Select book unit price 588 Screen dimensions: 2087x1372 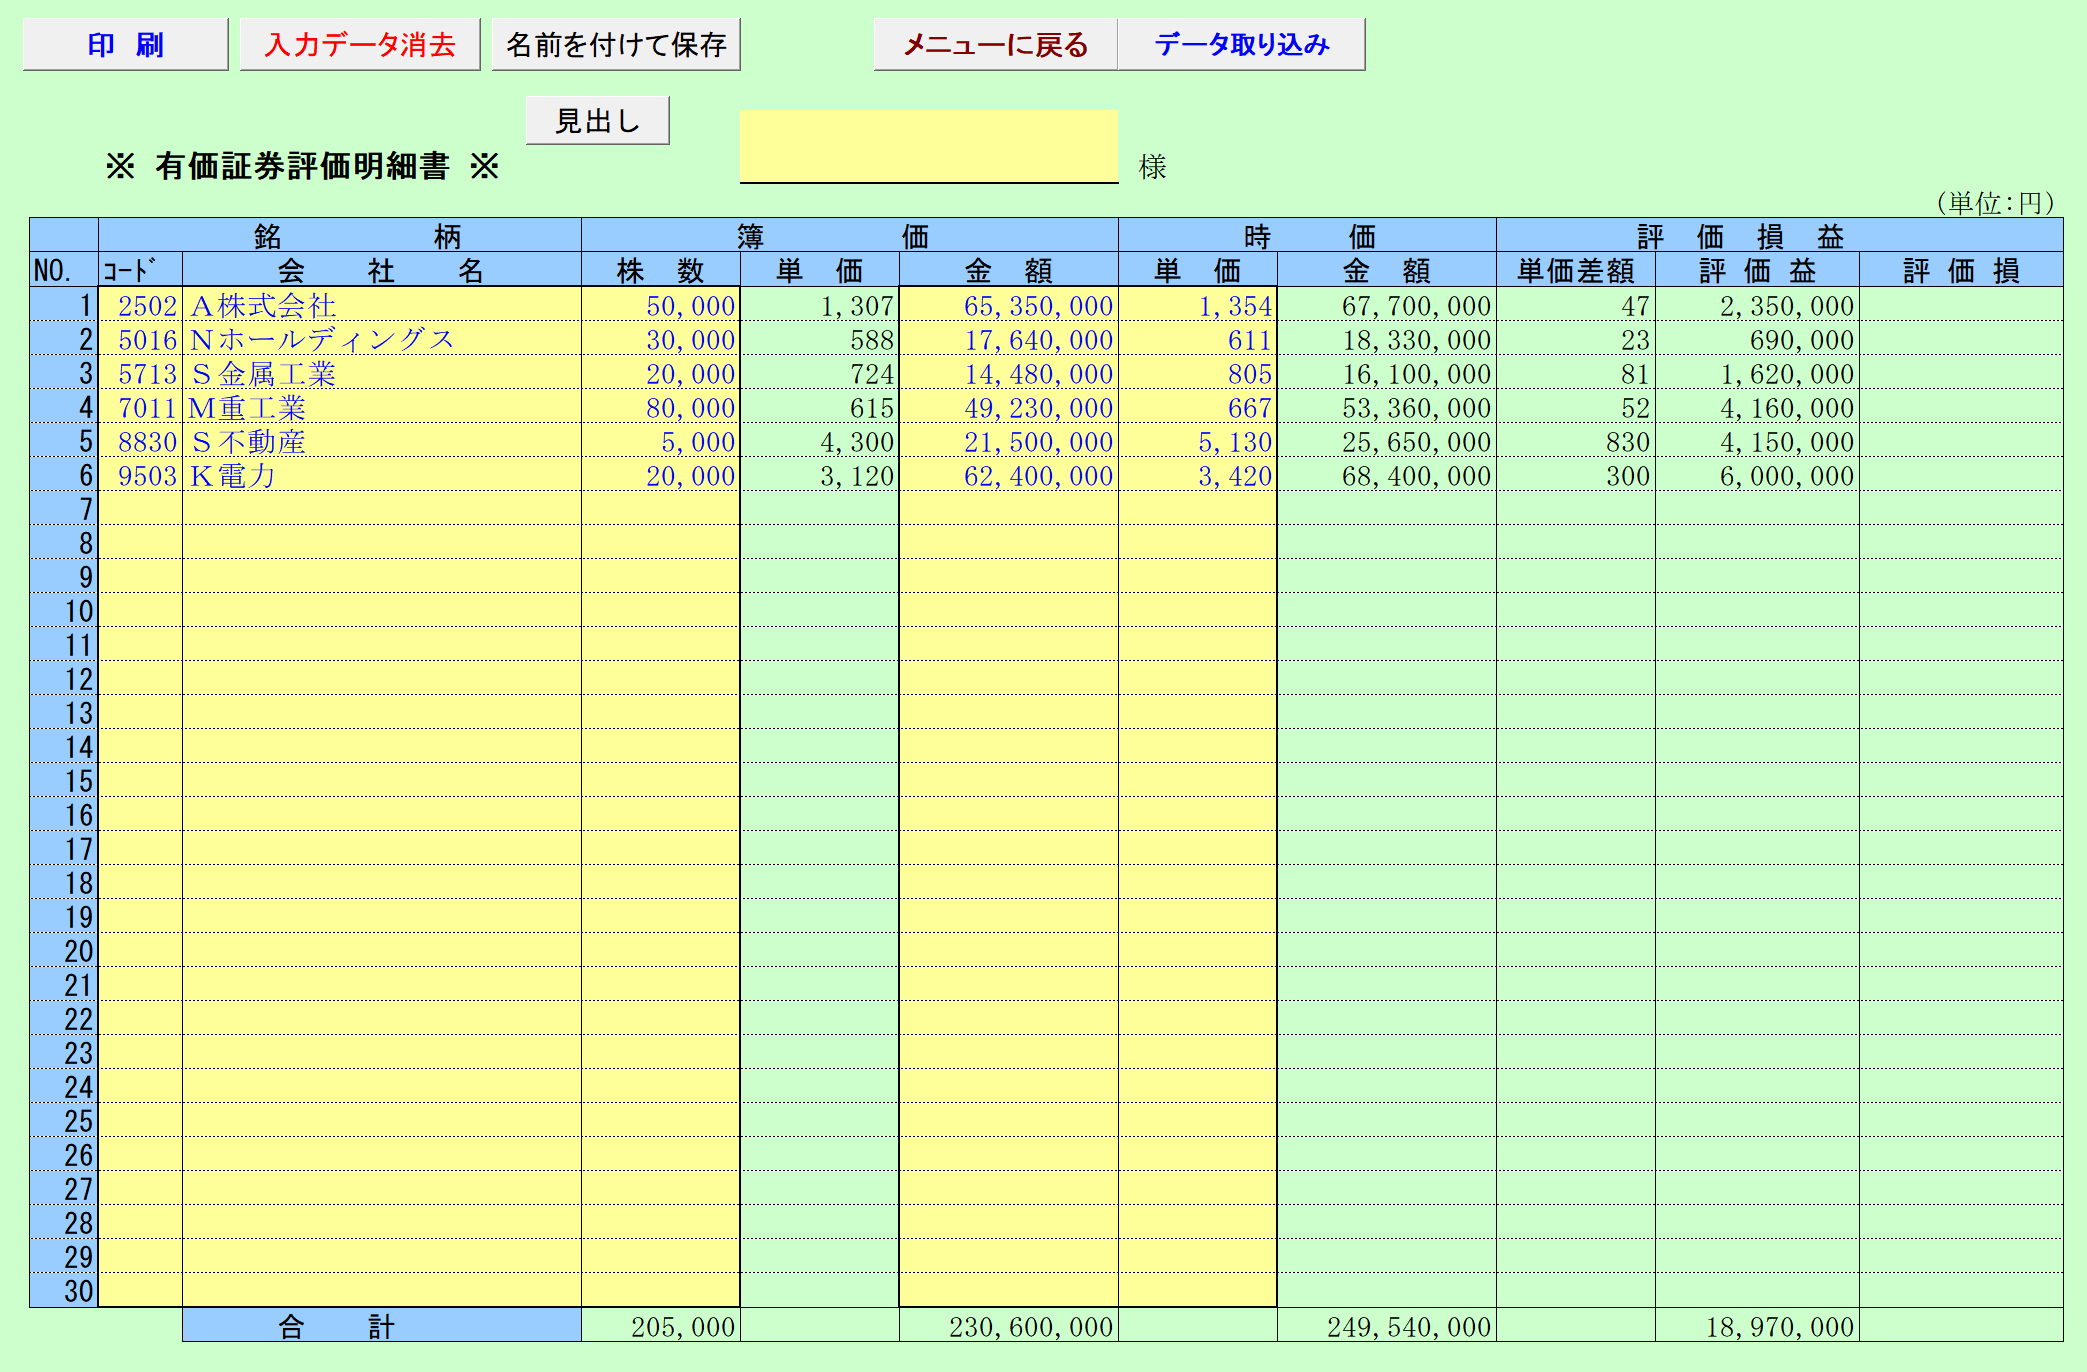coord(819,339)
